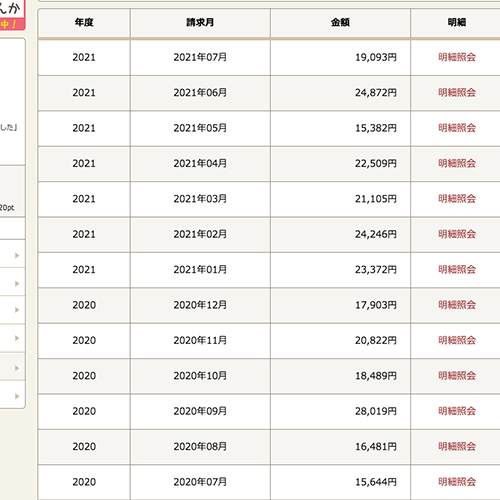Open 明細照会 for 2020年10月

(457, 376)
